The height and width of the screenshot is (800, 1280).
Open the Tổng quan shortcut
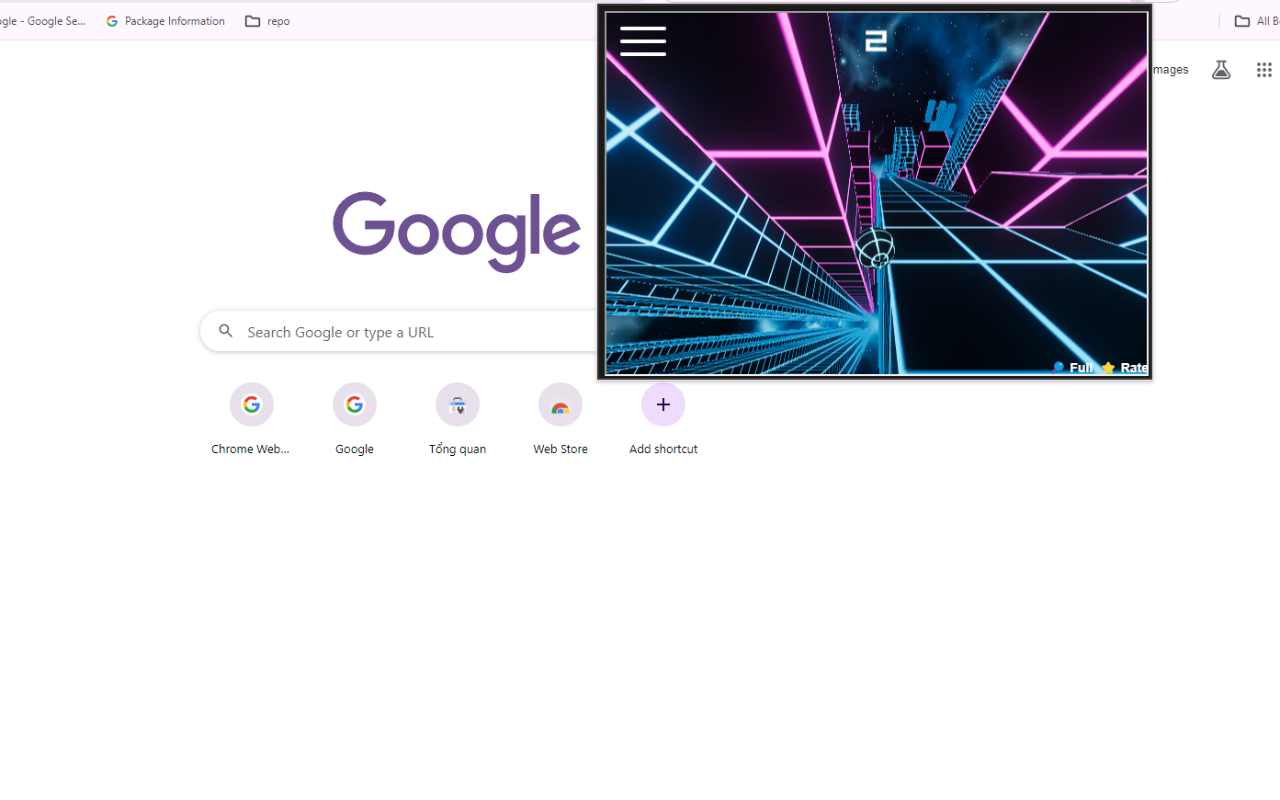click(x=457, y=419)
